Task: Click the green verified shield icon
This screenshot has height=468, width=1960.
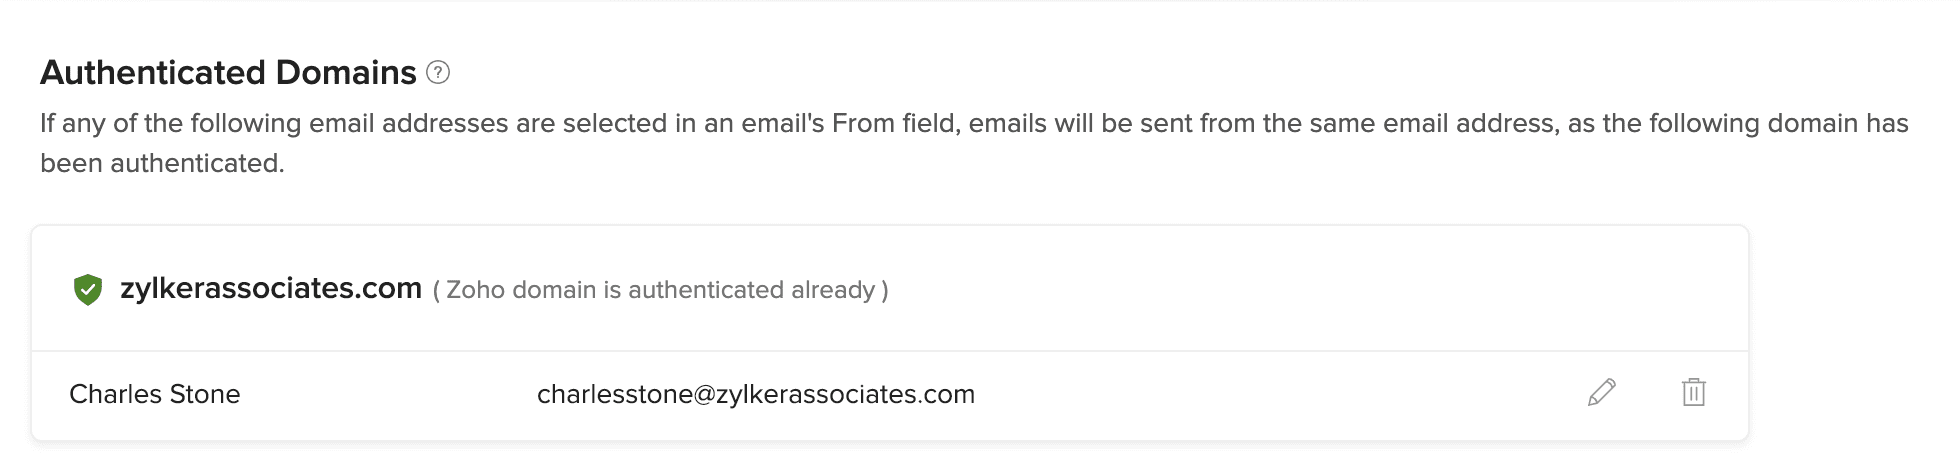Action: click(88, 290)
